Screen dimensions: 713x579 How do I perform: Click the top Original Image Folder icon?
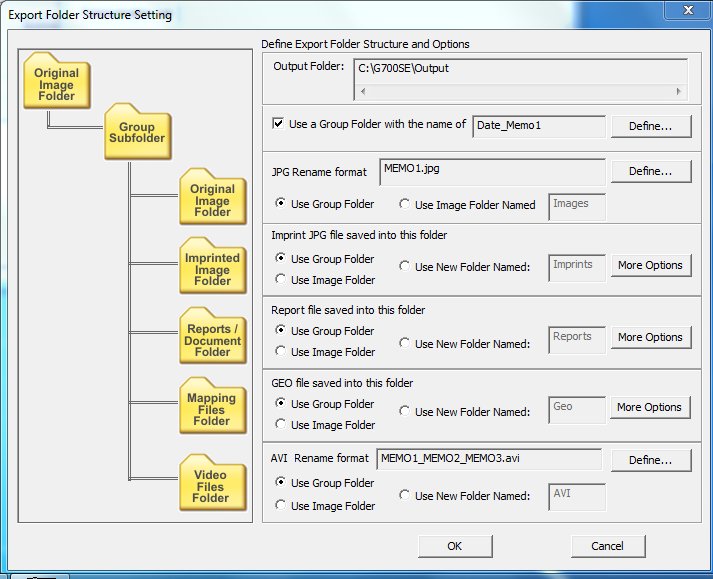(57, 81)
